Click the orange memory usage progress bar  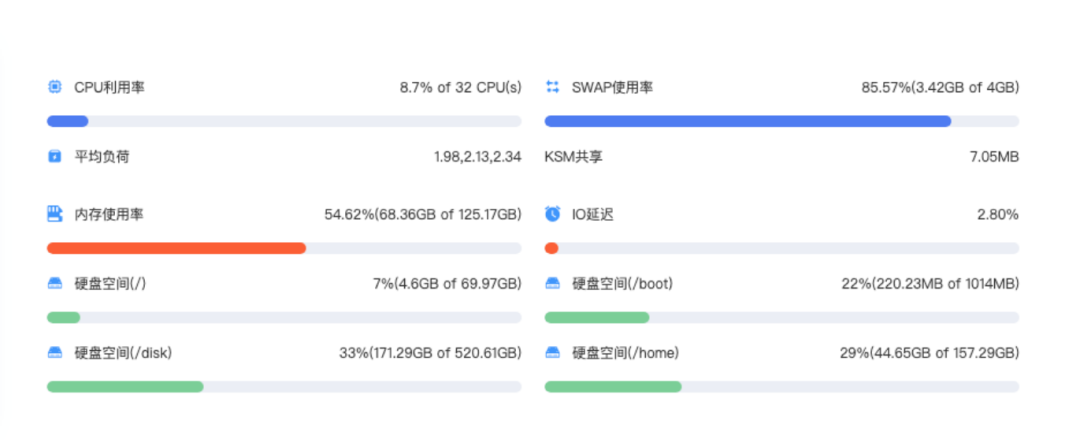point(176,248)
